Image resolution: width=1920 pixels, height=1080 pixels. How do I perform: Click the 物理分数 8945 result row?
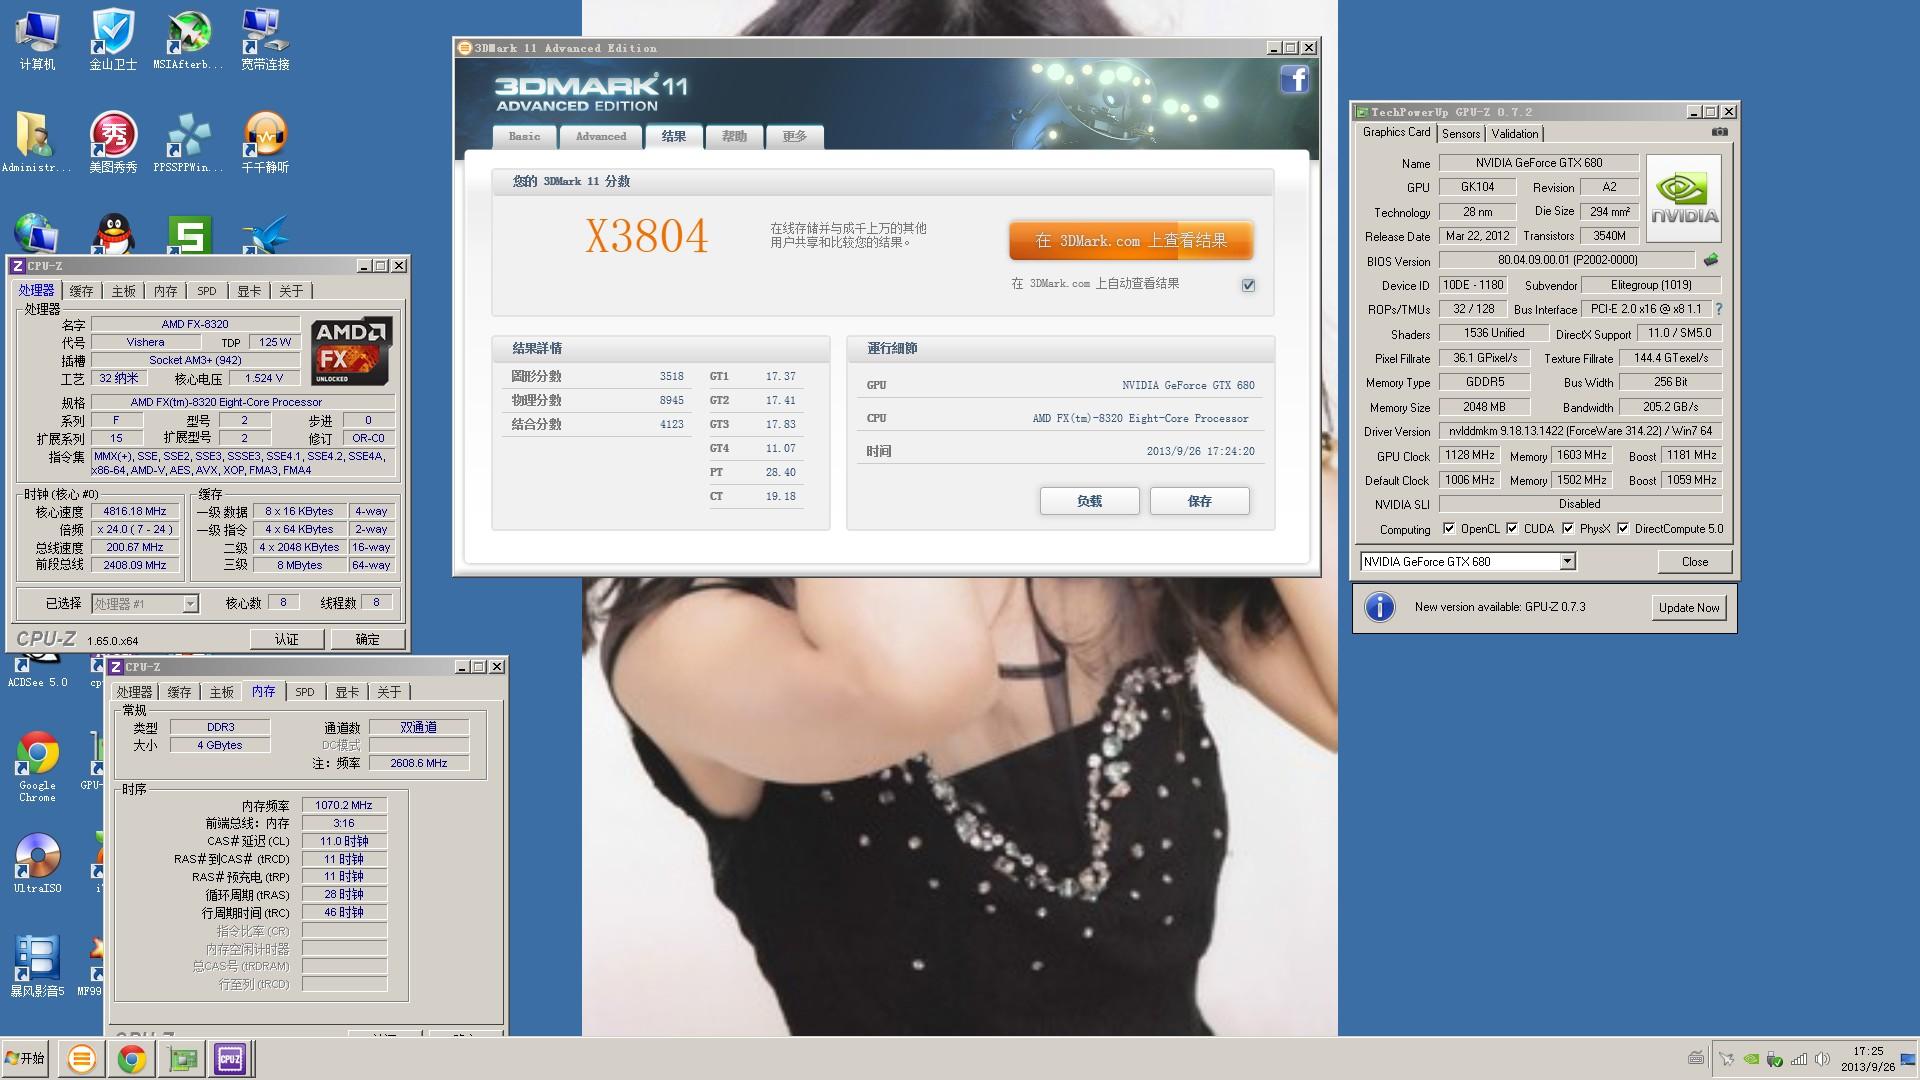tap(597, 400)
